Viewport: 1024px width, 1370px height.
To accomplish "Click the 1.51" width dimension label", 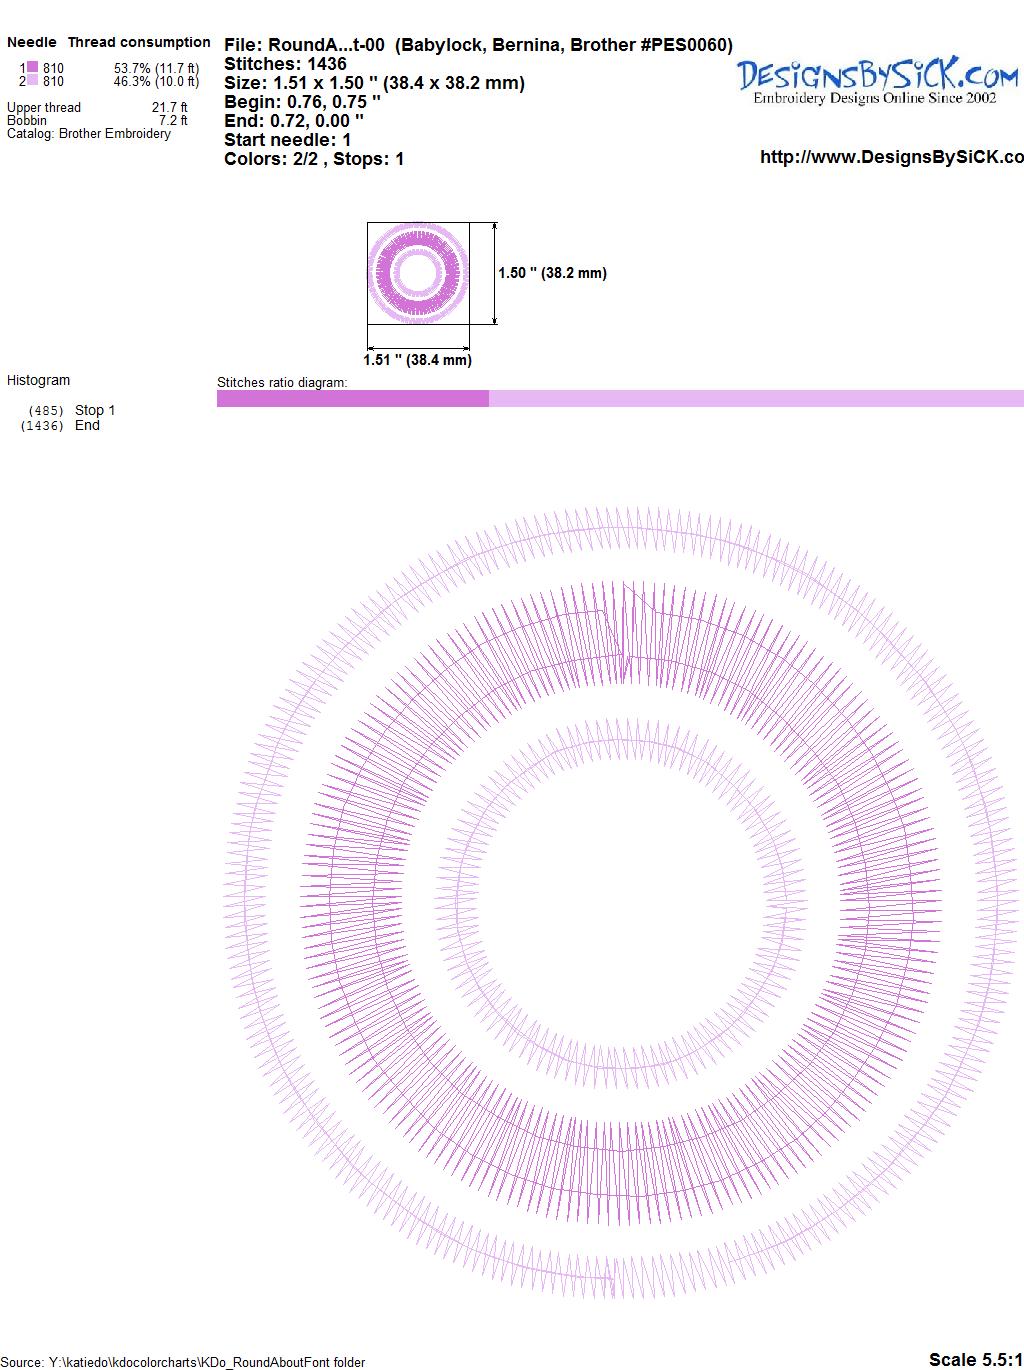I will tap(417, 360).
